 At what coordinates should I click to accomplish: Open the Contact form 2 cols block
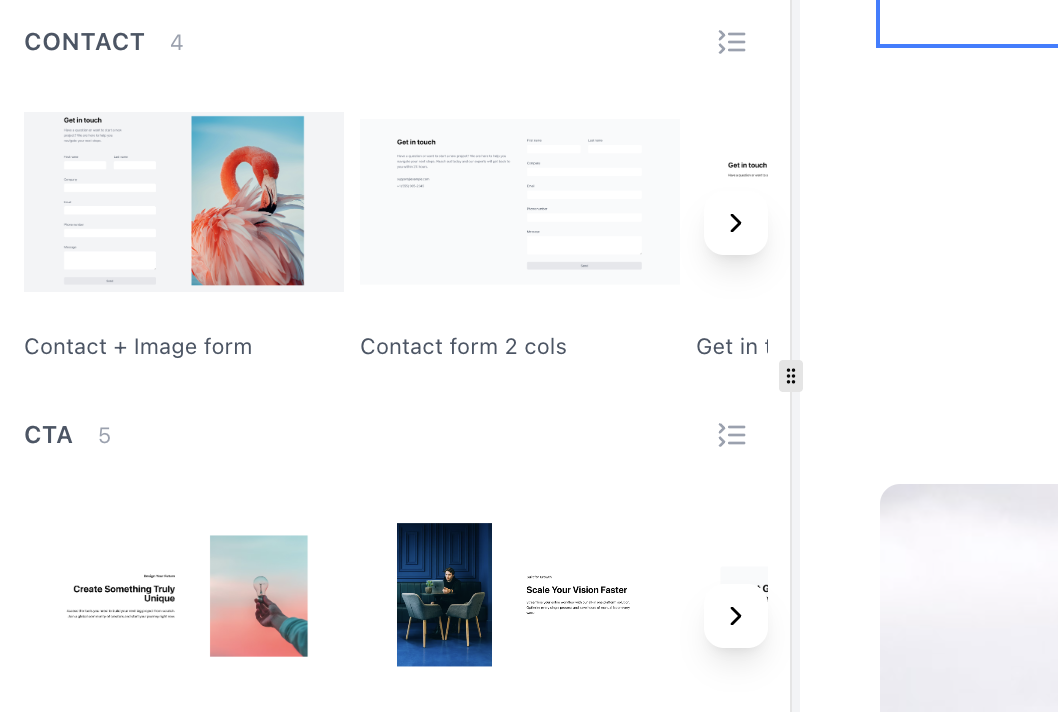pos(519,201)
